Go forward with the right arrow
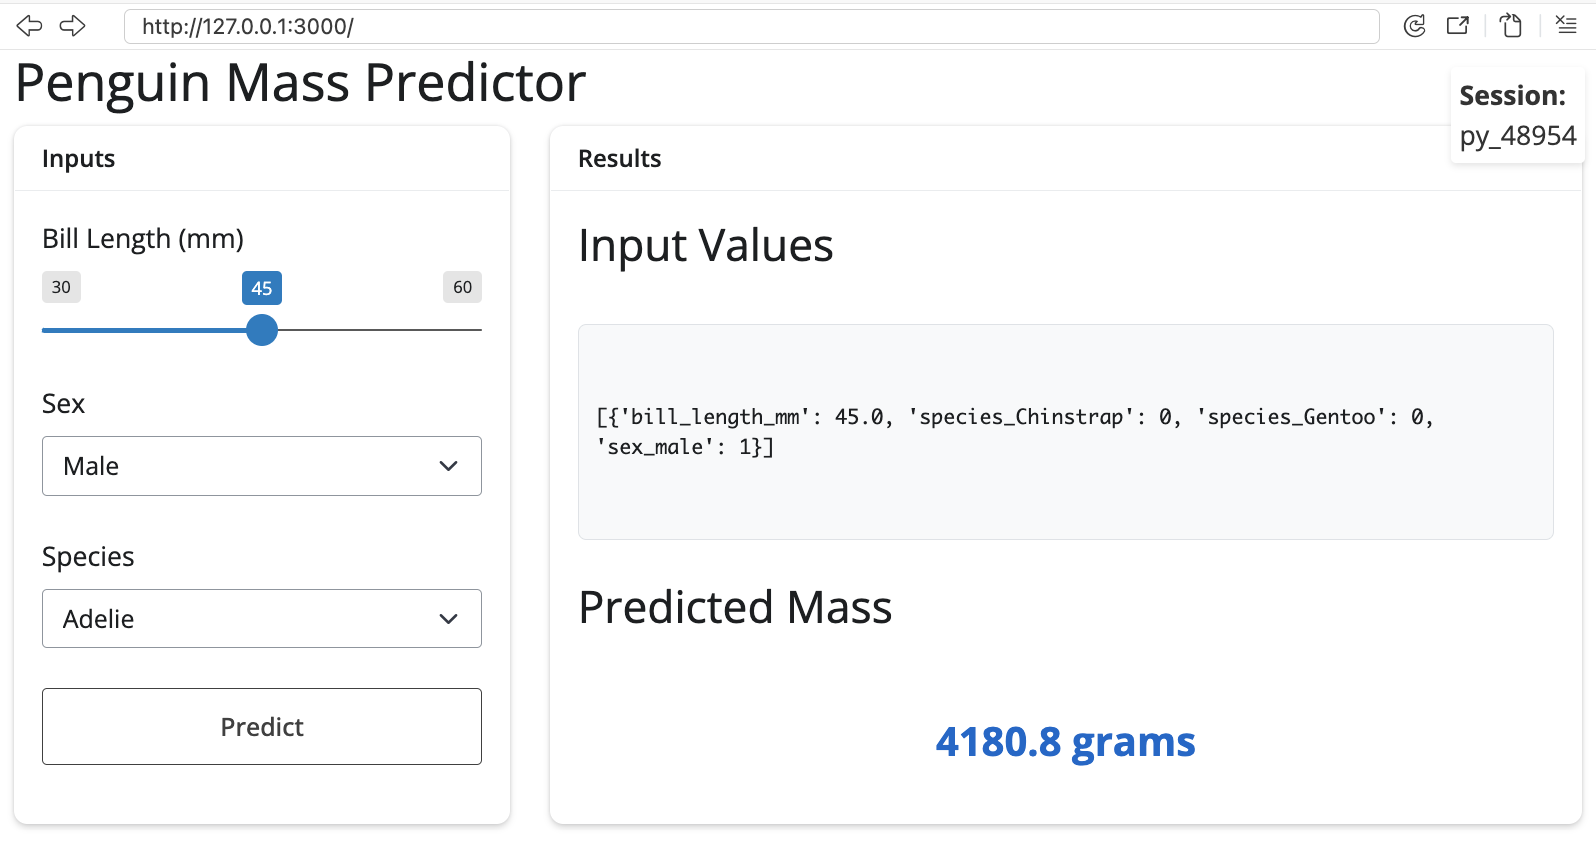 click(x=73, y=26)
